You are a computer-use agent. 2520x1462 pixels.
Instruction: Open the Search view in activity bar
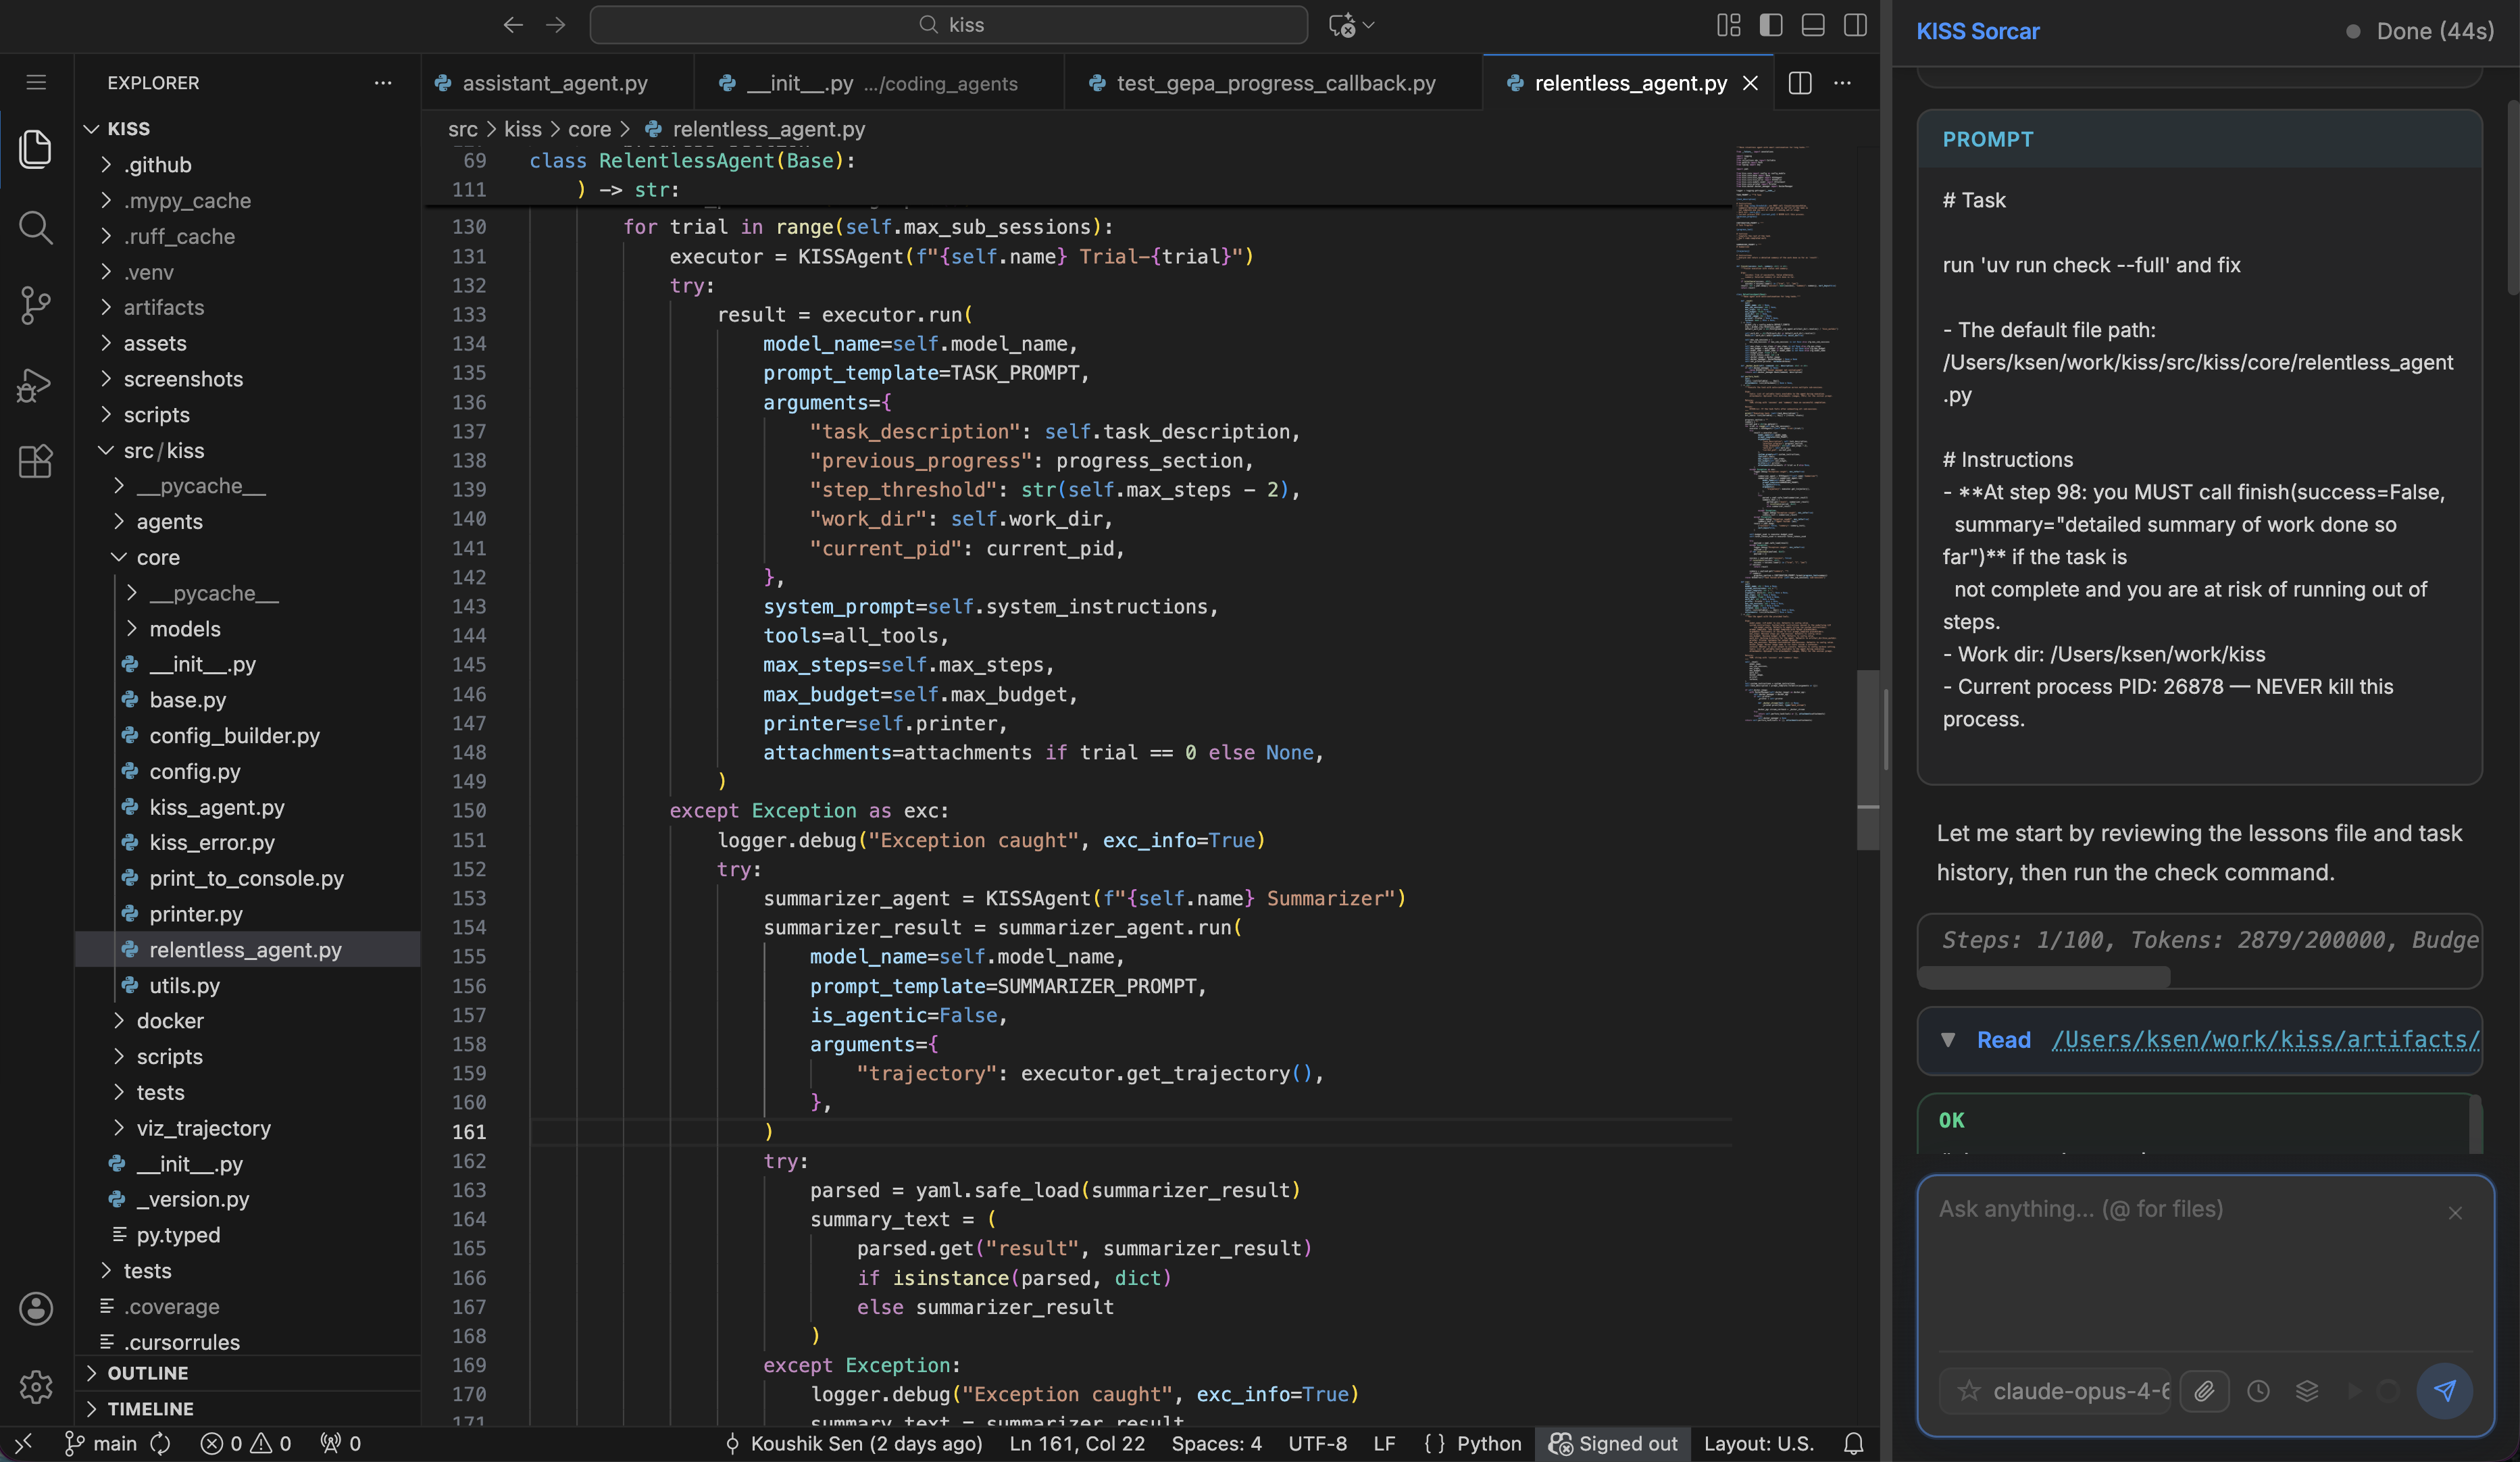[35, 228]
